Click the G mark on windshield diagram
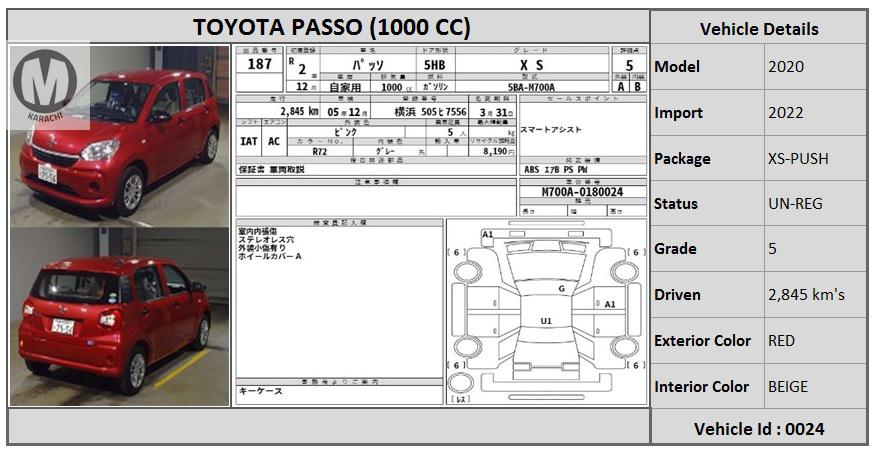This screenshot has height=456, width=877. coord(562,289)
